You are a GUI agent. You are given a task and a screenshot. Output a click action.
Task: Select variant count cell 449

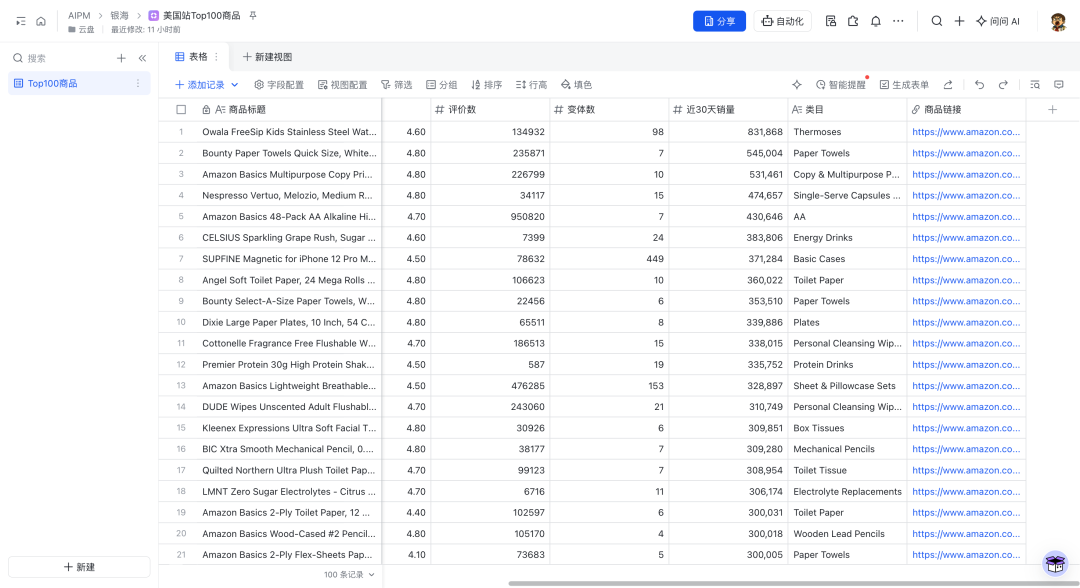click(x=609, y=259)
